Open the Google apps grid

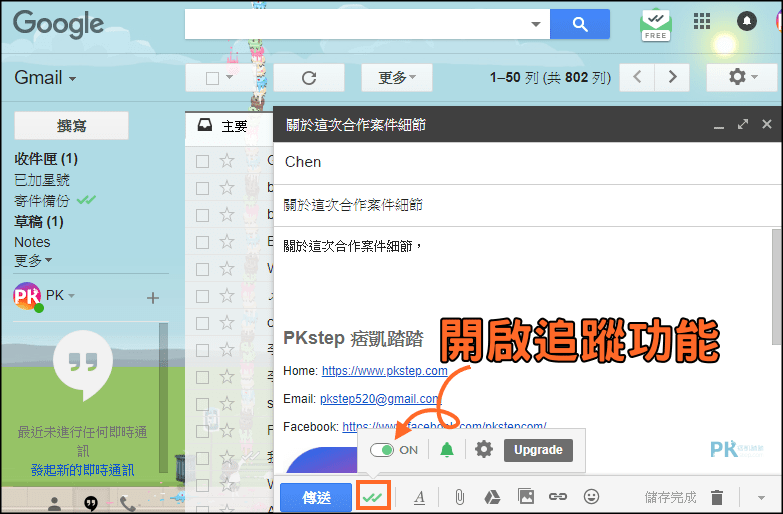tap(702, 21)
